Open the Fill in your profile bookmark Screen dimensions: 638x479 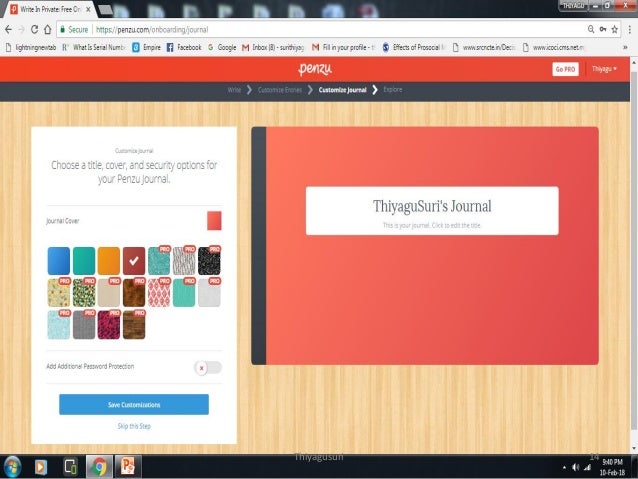coord(344,47)
